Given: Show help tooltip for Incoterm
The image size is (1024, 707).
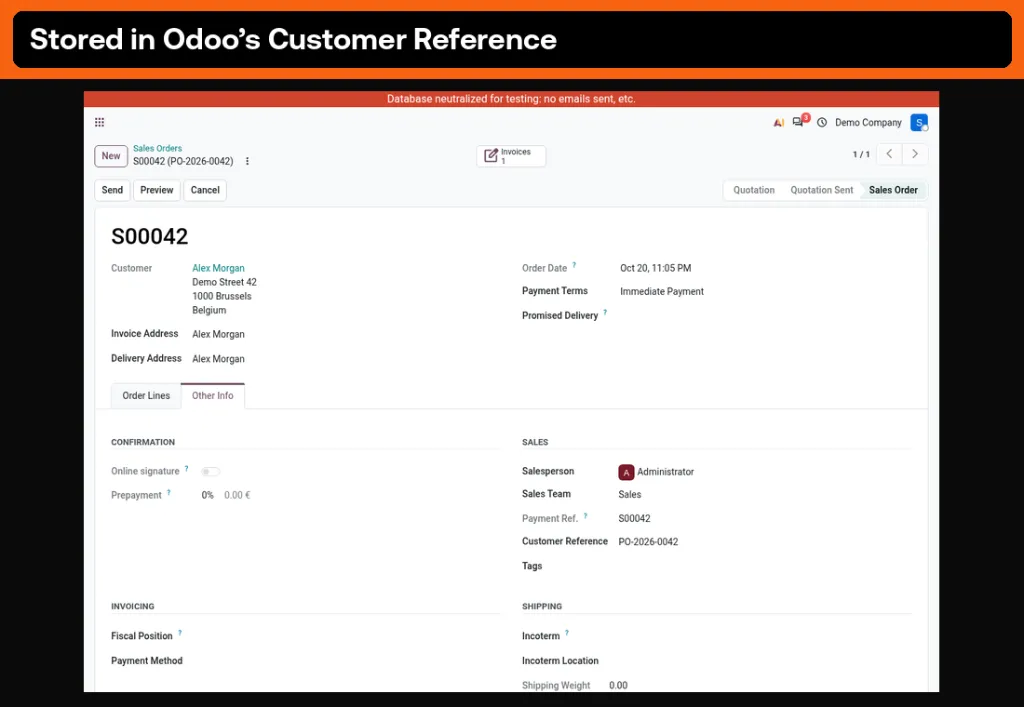Looking at the screenshot, I should click(x=567, y=633).
